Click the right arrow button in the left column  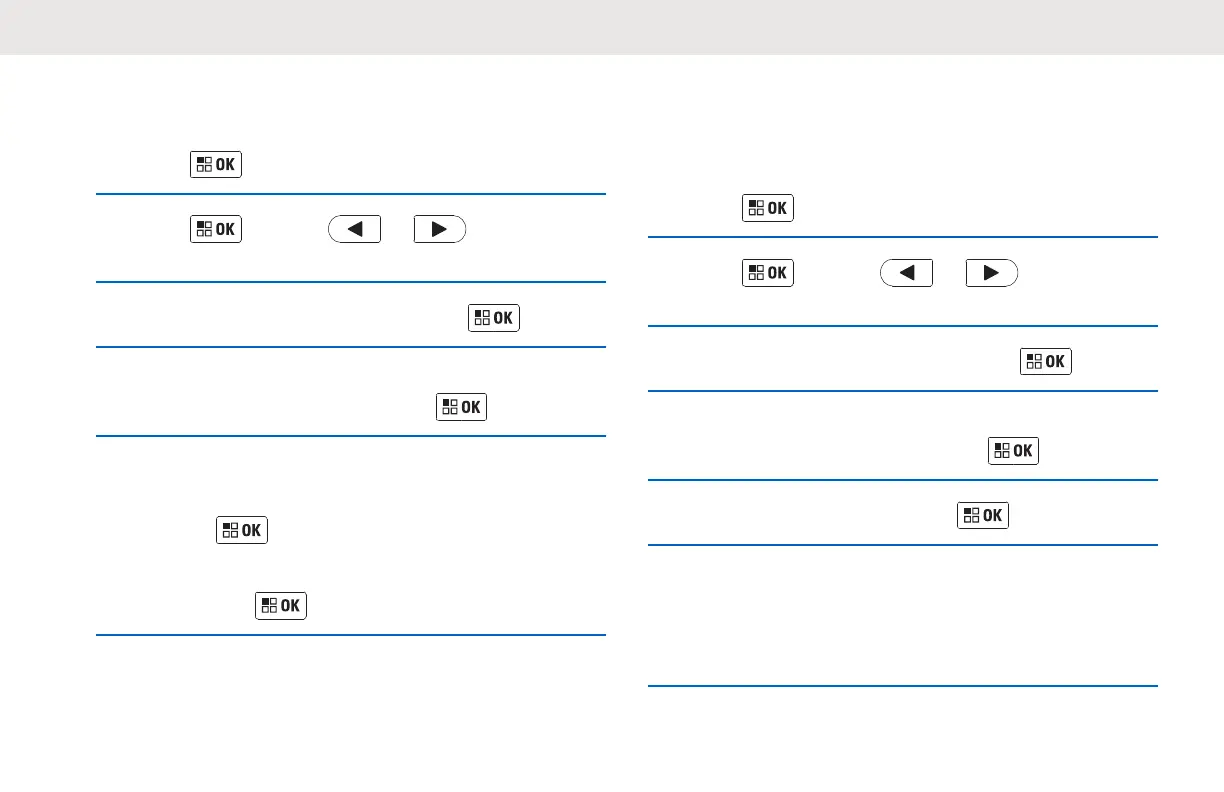[x=440, y=229]
